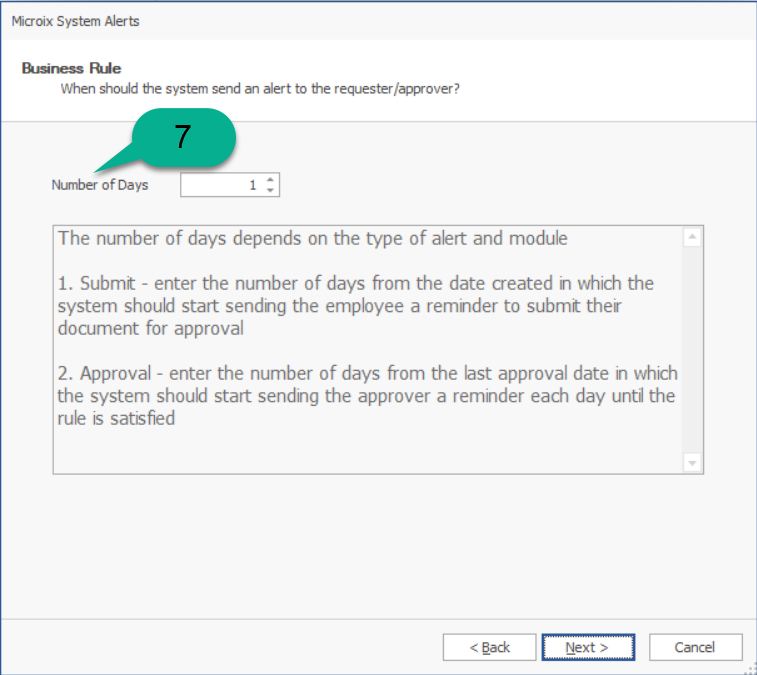Click the requester/approver question subtitle
The image size is (757, 675).
[260, 88]
